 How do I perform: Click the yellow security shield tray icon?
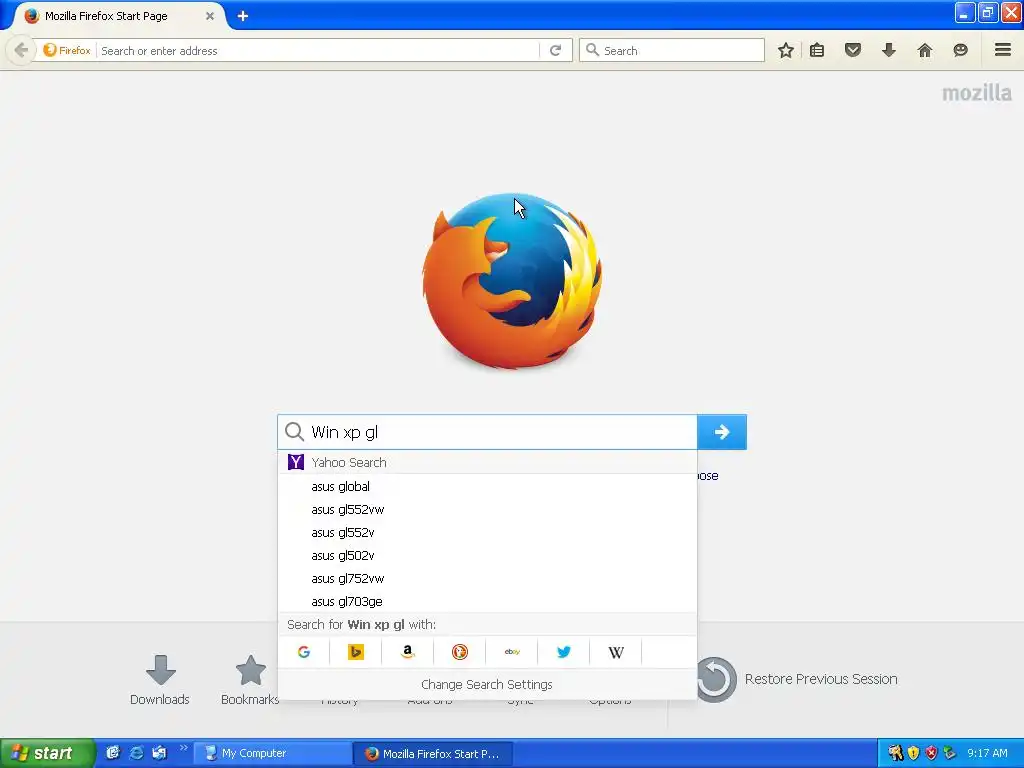pos(913,753)
